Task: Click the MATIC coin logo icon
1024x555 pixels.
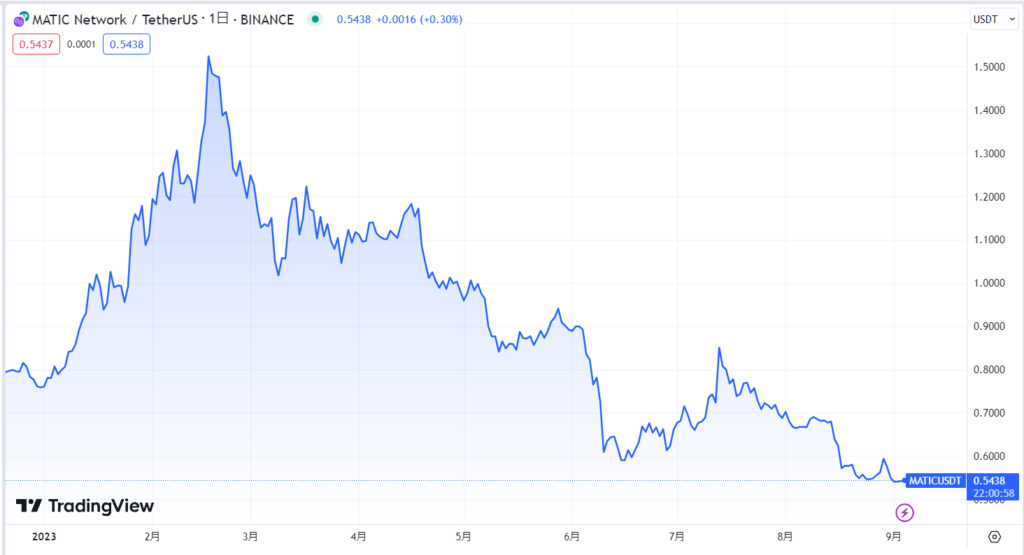Action: tap(19, 20)
